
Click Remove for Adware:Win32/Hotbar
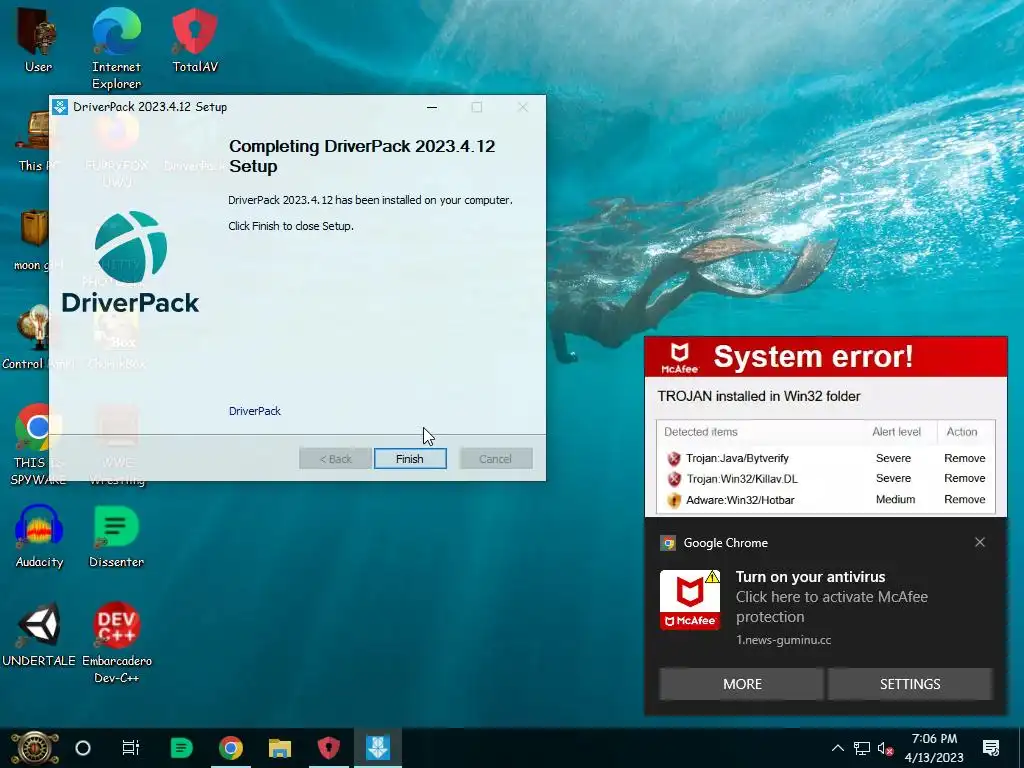965,499
